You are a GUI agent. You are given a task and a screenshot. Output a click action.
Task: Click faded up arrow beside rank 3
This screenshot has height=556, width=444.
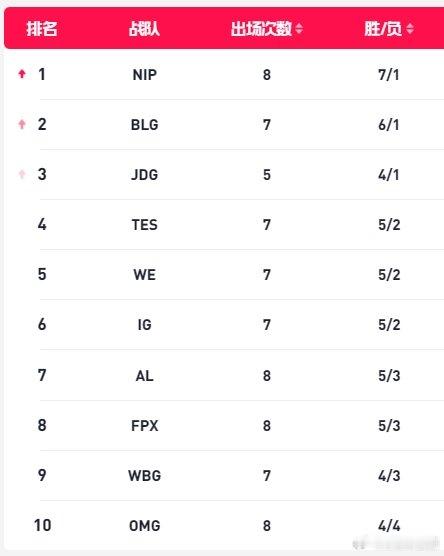[x=22, y=174]
